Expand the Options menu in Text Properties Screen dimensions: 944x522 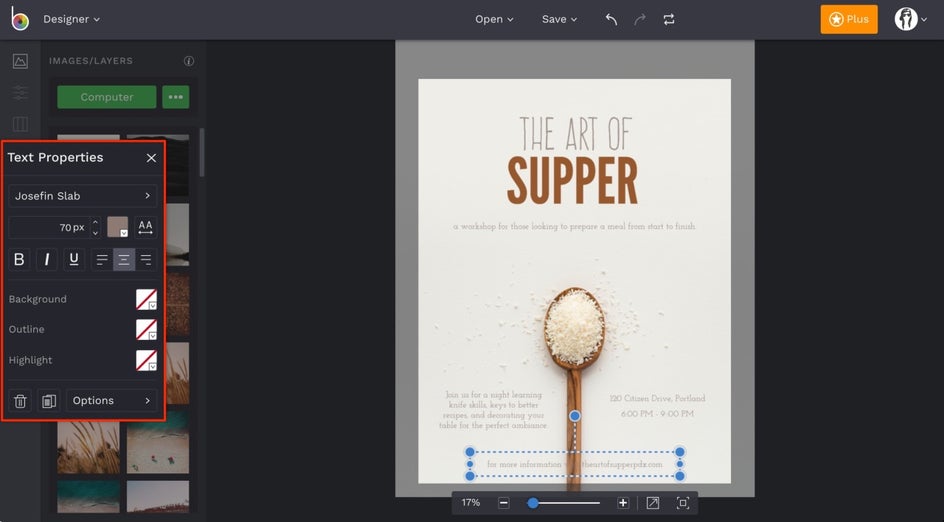[x=111, y=401]
